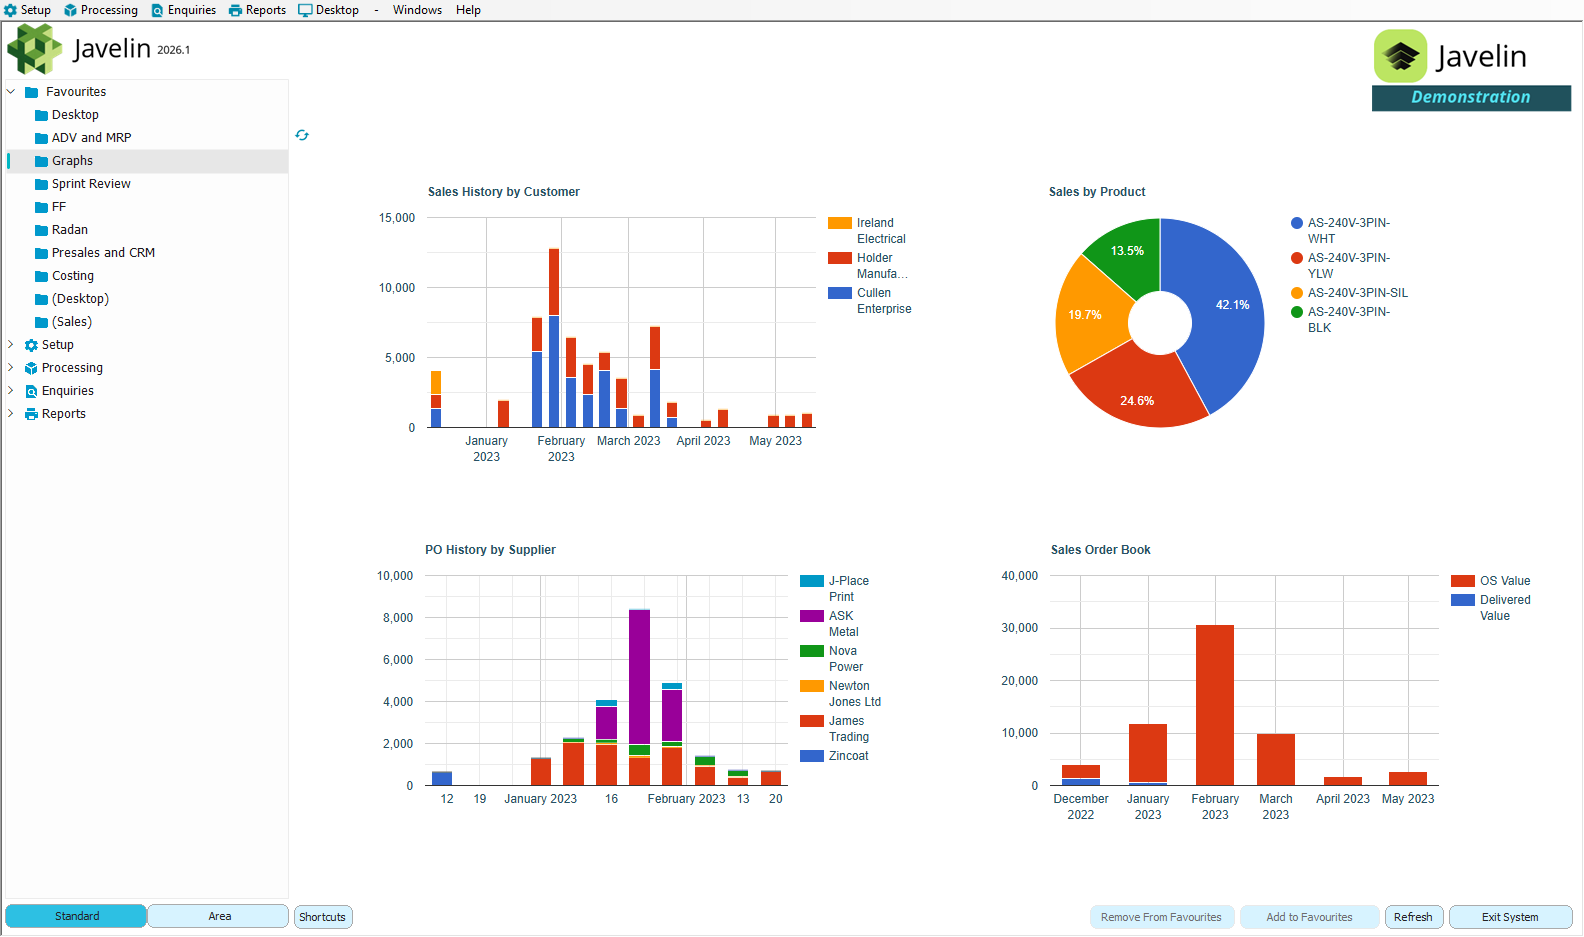The height and width of the screenshot is (937, 1584).
Task: Click the Reports printer icon in tree
Action: point(31,414)
